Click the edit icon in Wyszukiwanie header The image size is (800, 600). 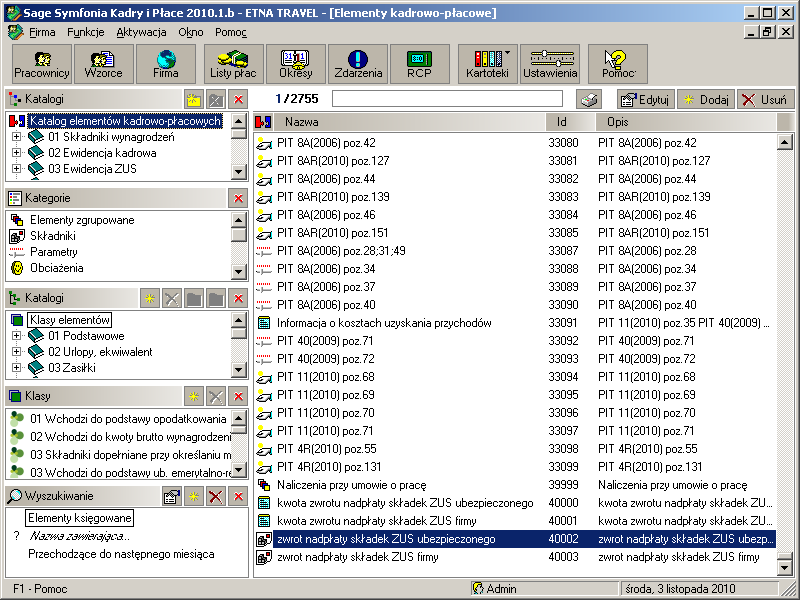point(172,496)
